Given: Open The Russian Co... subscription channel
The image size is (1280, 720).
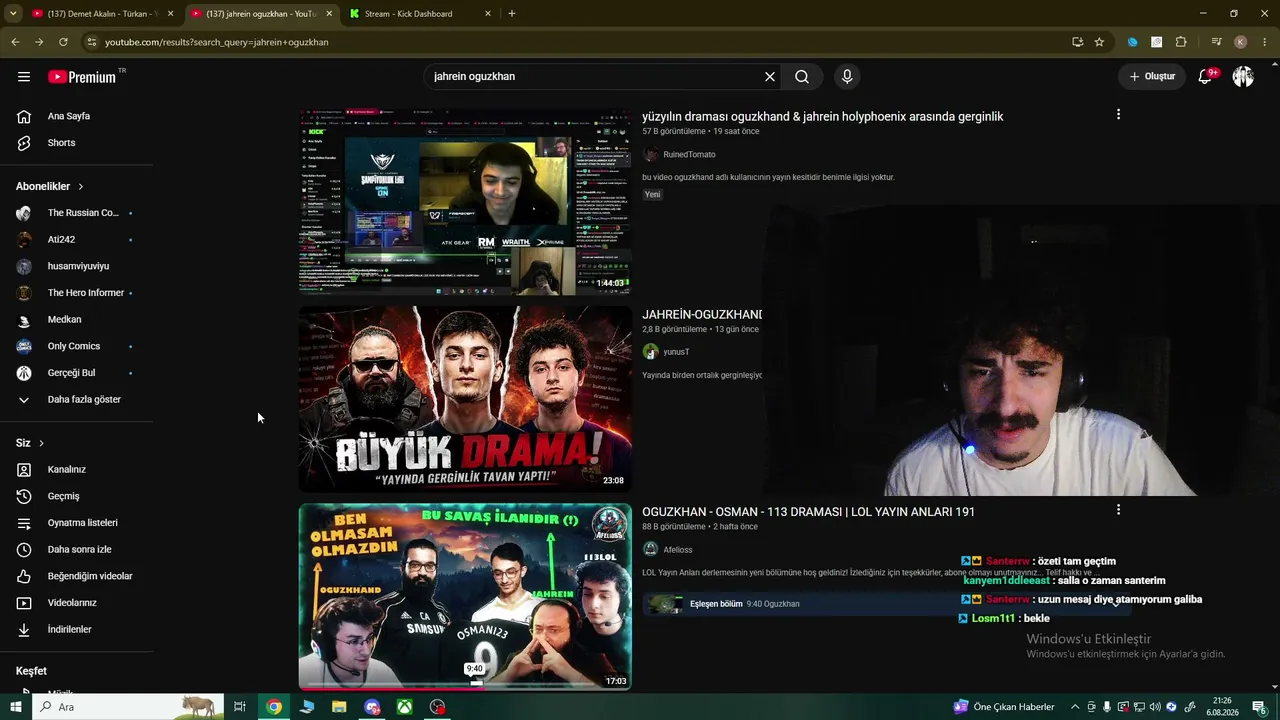Looking at the screenshot, I should coord(77,213).
